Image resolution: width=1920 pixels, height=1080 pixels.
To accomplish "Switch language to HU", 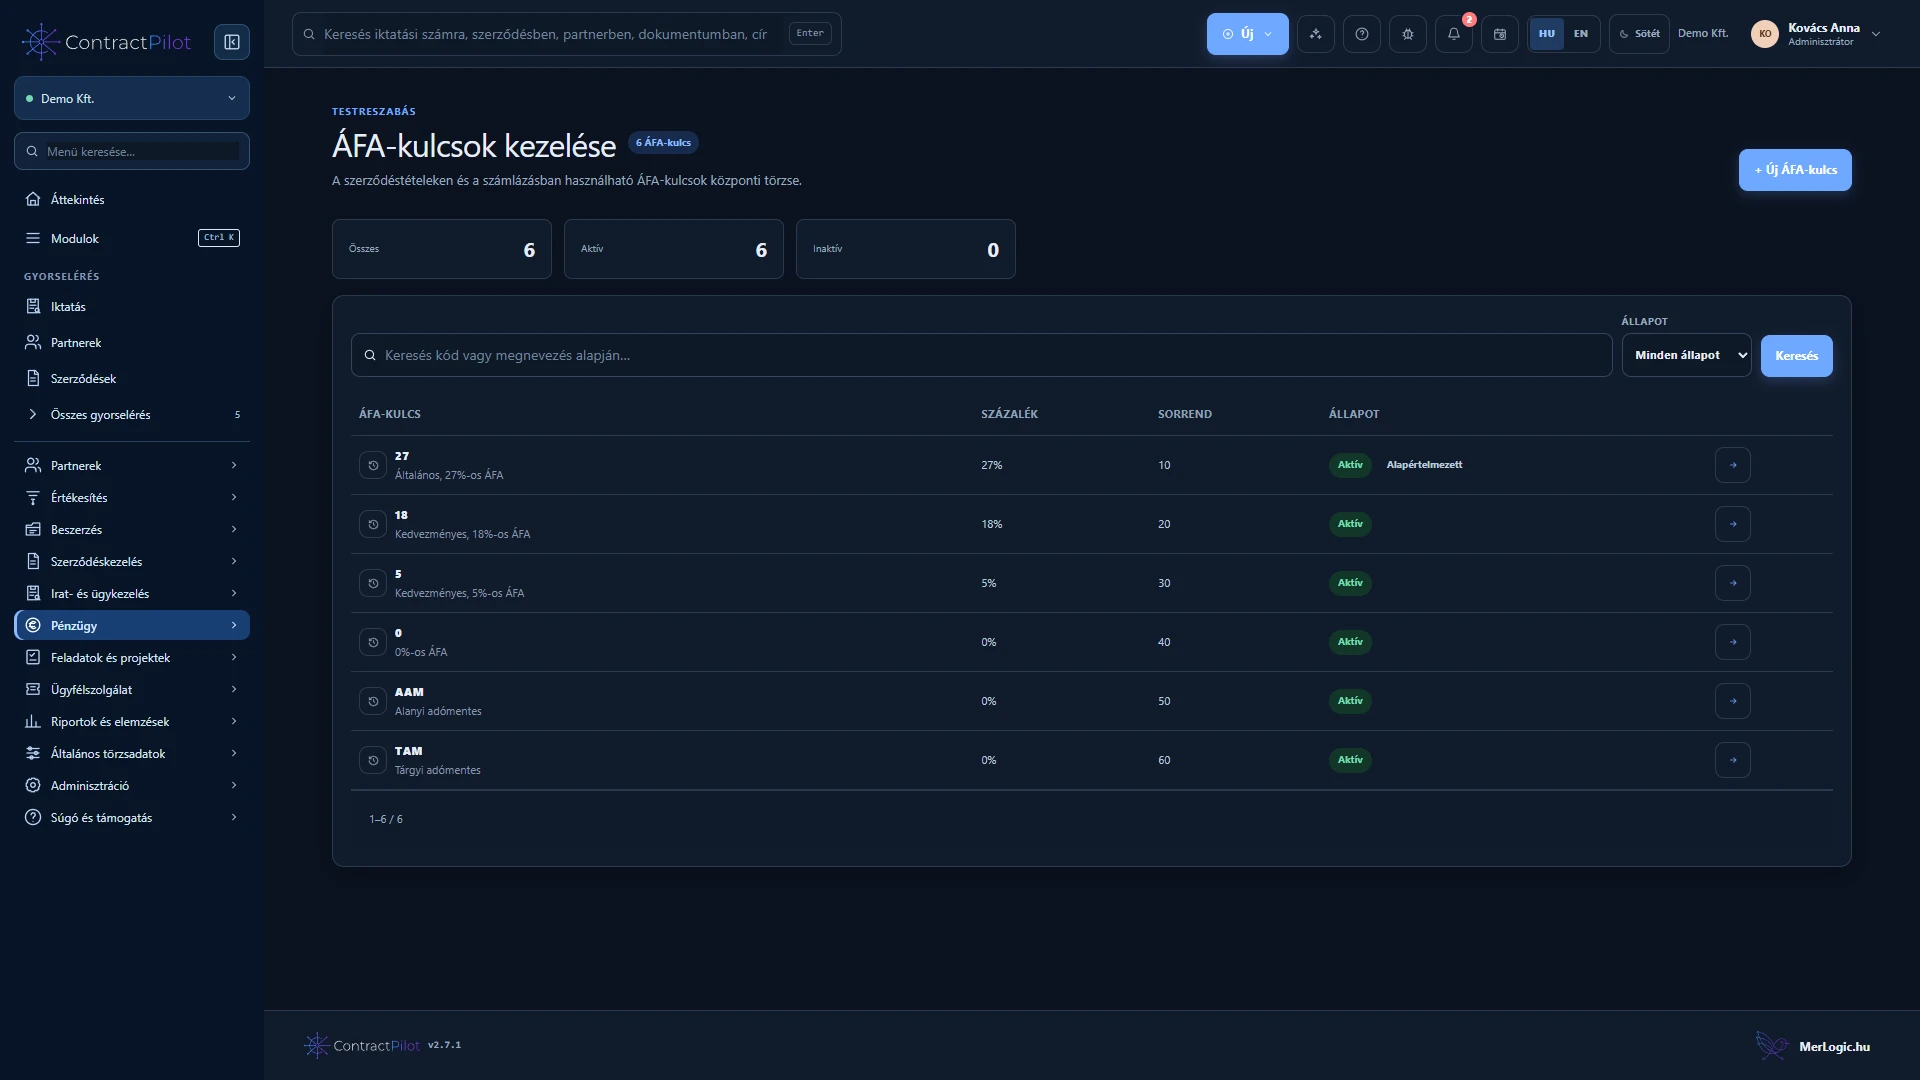I will coord(1547,34).
